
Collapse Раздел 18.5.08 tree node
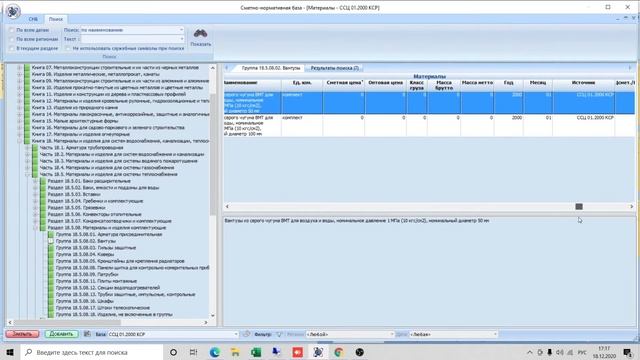coord(35,228)
